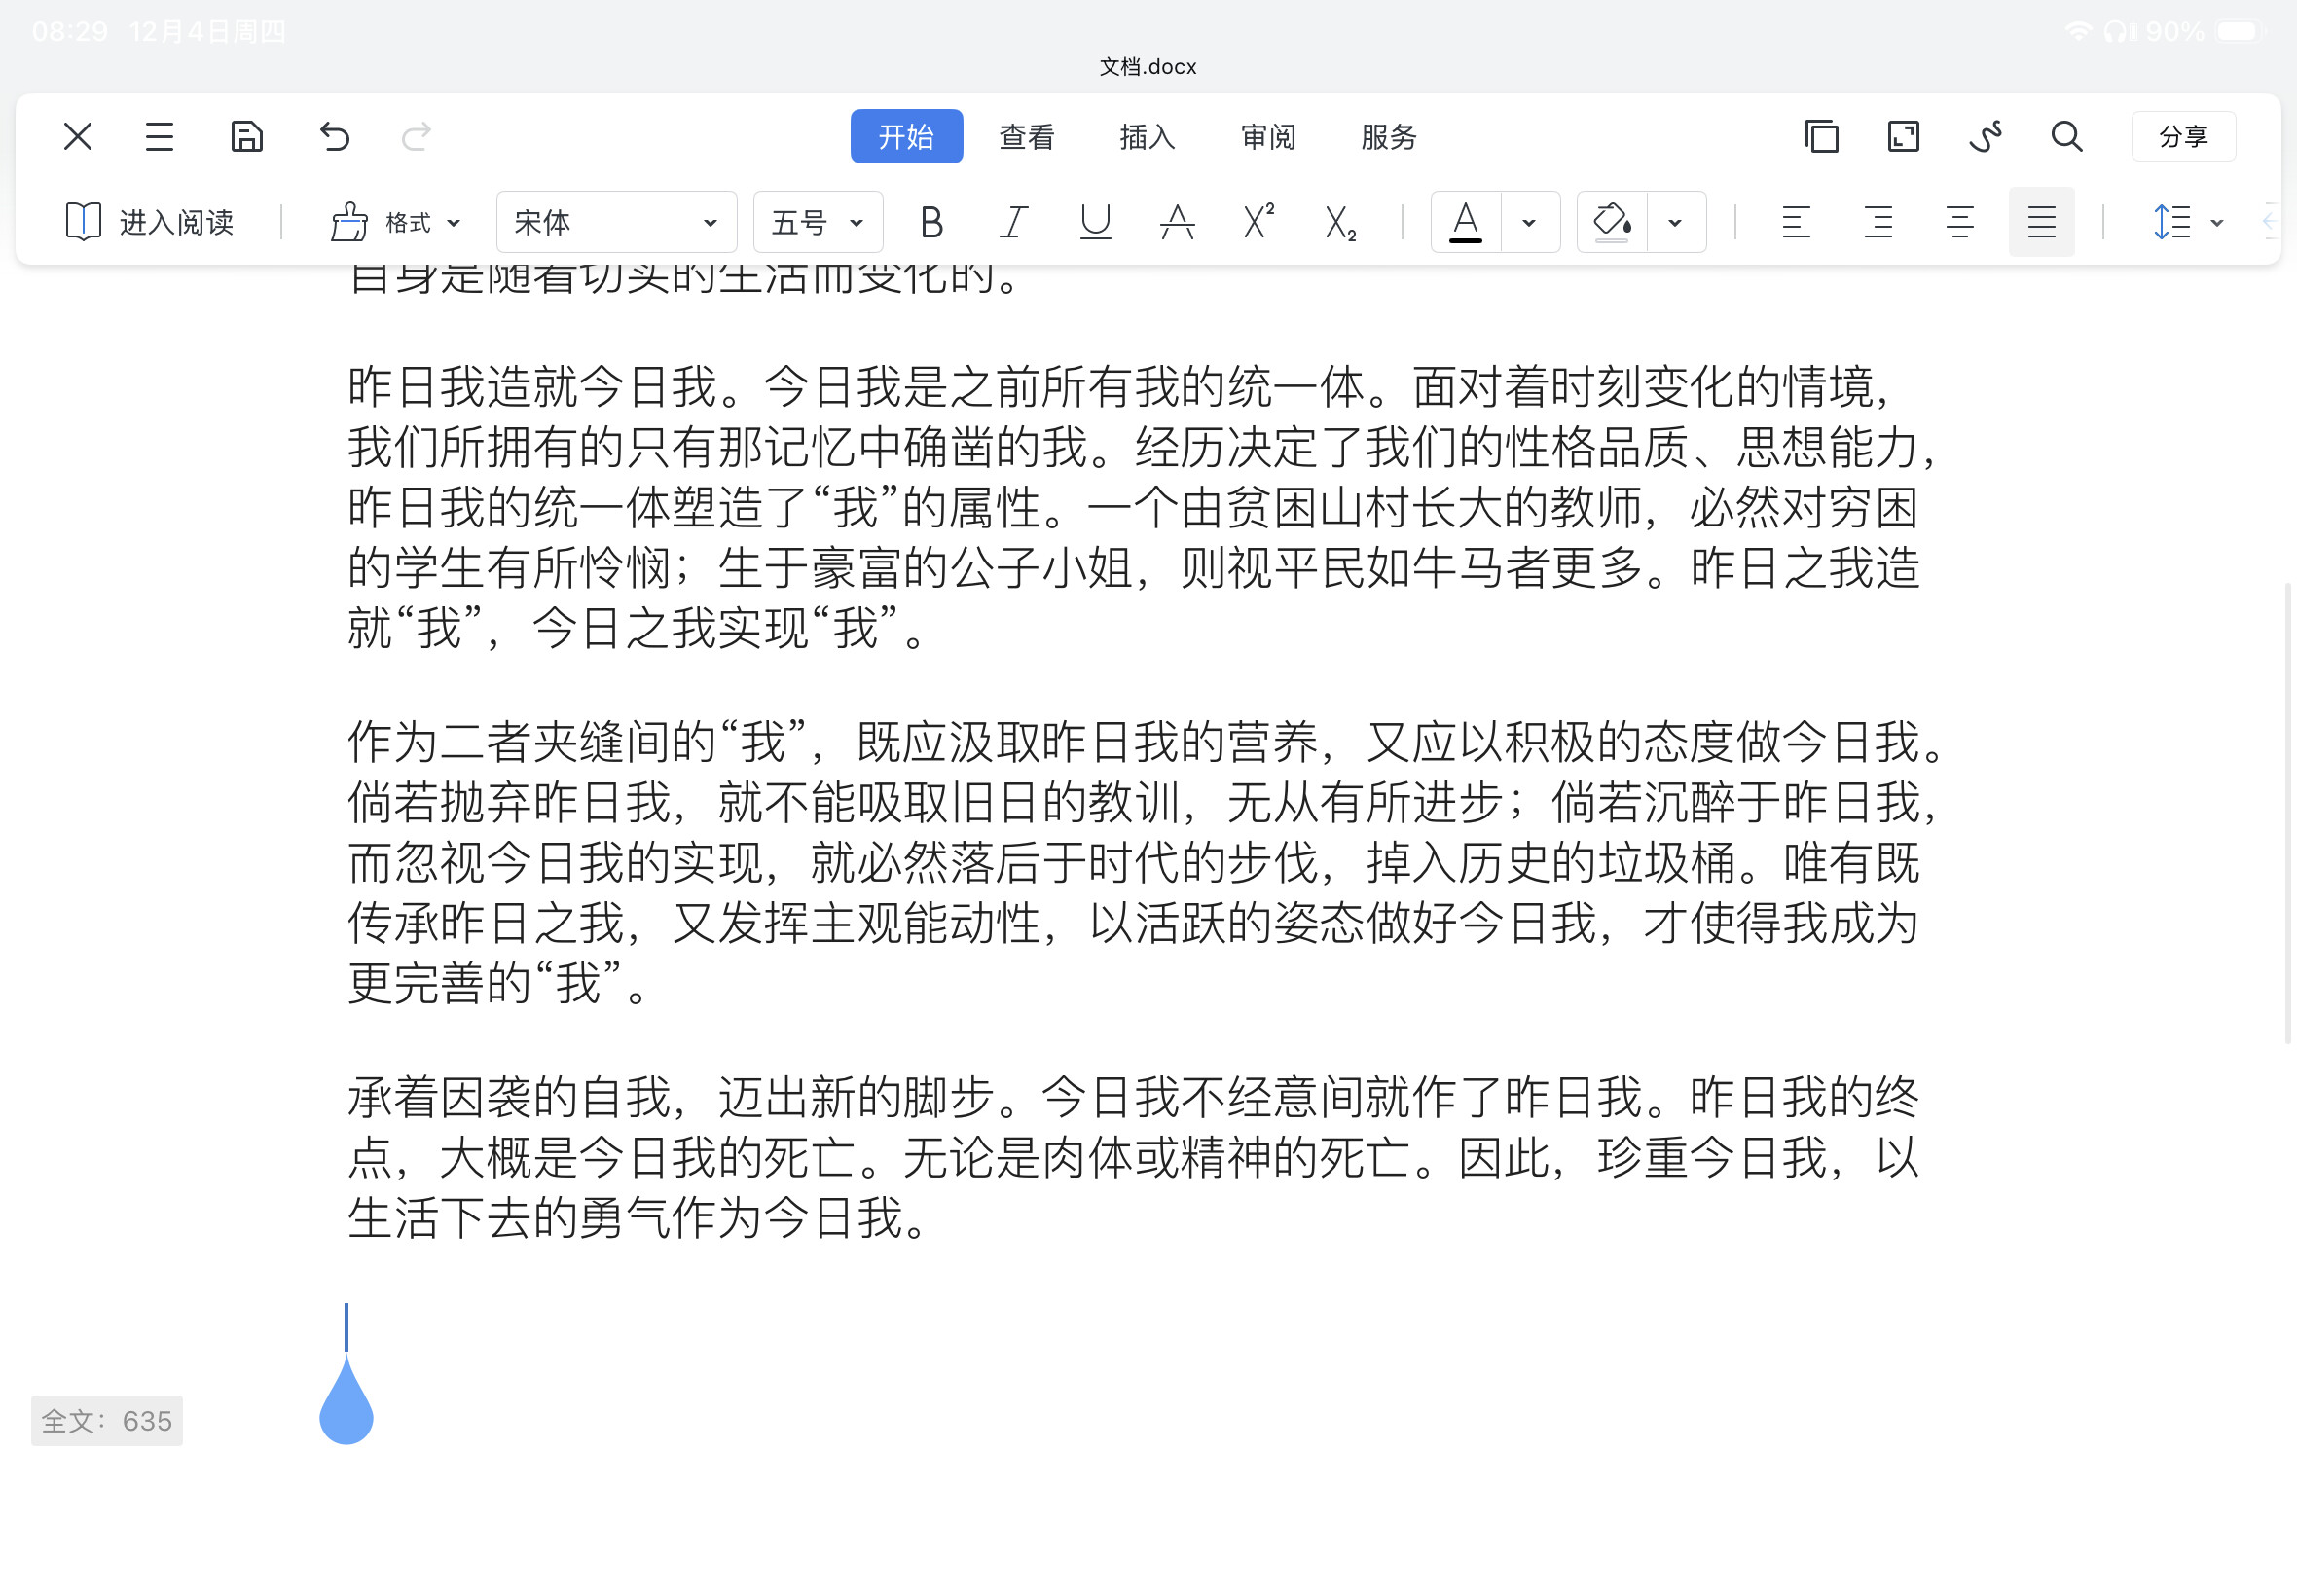Activate the handwriting pen icon
Viewport: 2297px width, 1596px height.
tap(1985, 136)
